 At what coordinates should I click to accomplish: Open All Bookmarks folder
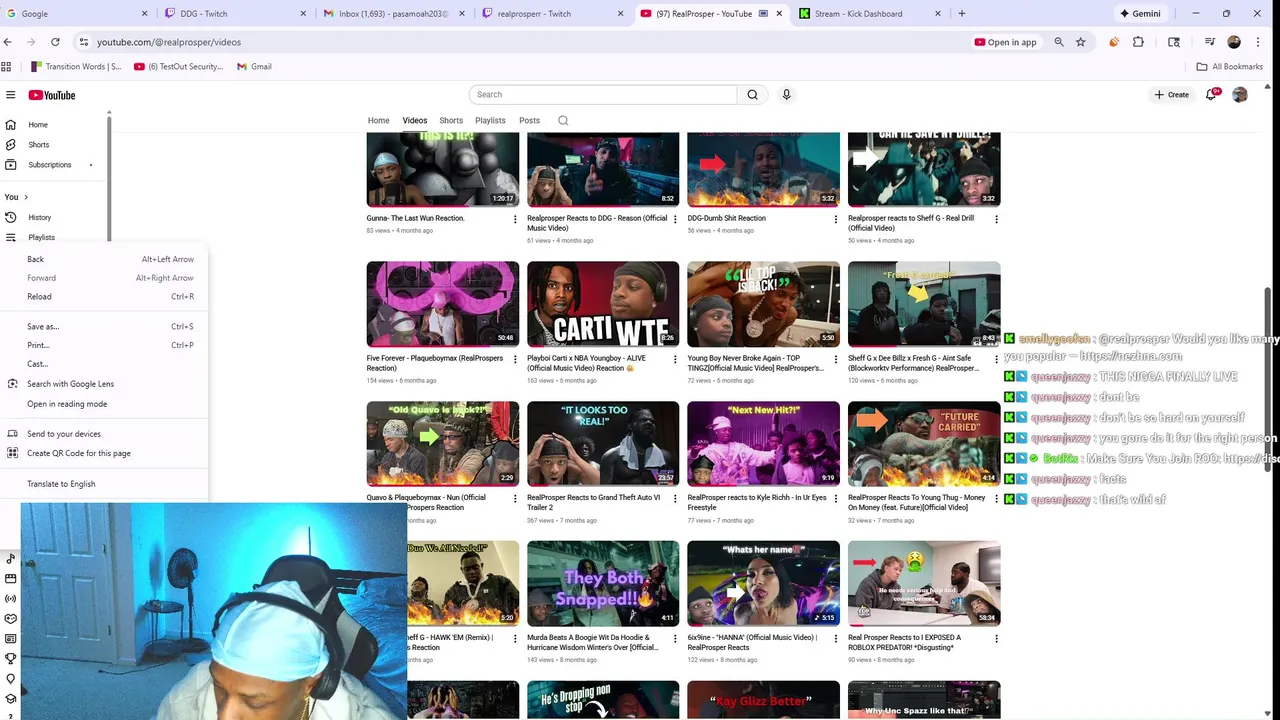point(1229,67)
